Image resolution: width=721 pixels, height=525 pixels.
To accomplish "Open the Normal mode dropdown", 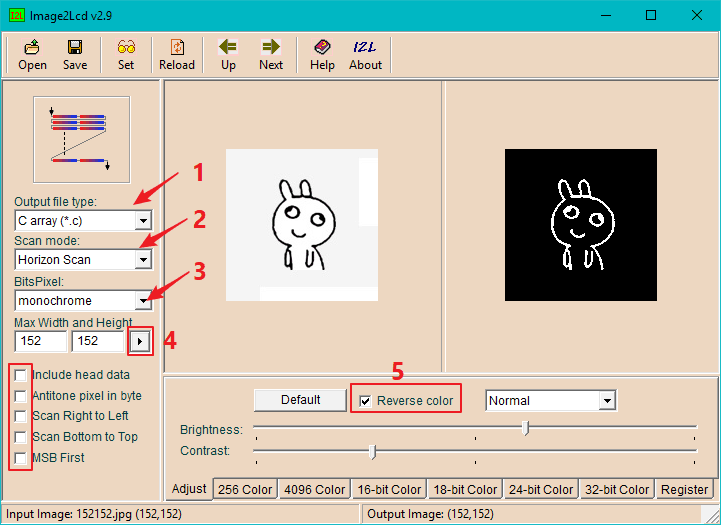I will (x=607, y=400).
